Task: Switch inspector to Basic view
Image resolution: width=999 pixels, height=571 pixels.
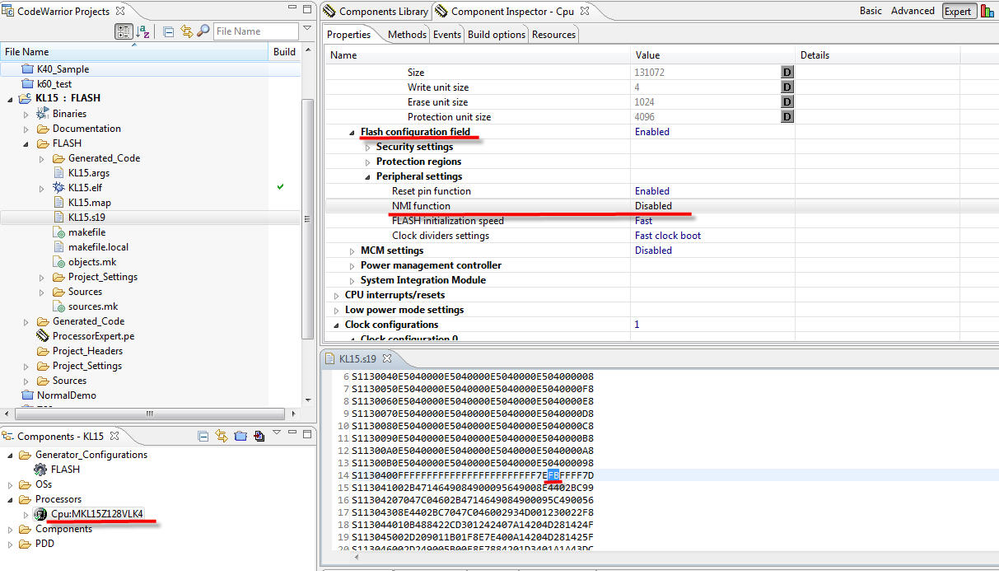Action: 870,11
